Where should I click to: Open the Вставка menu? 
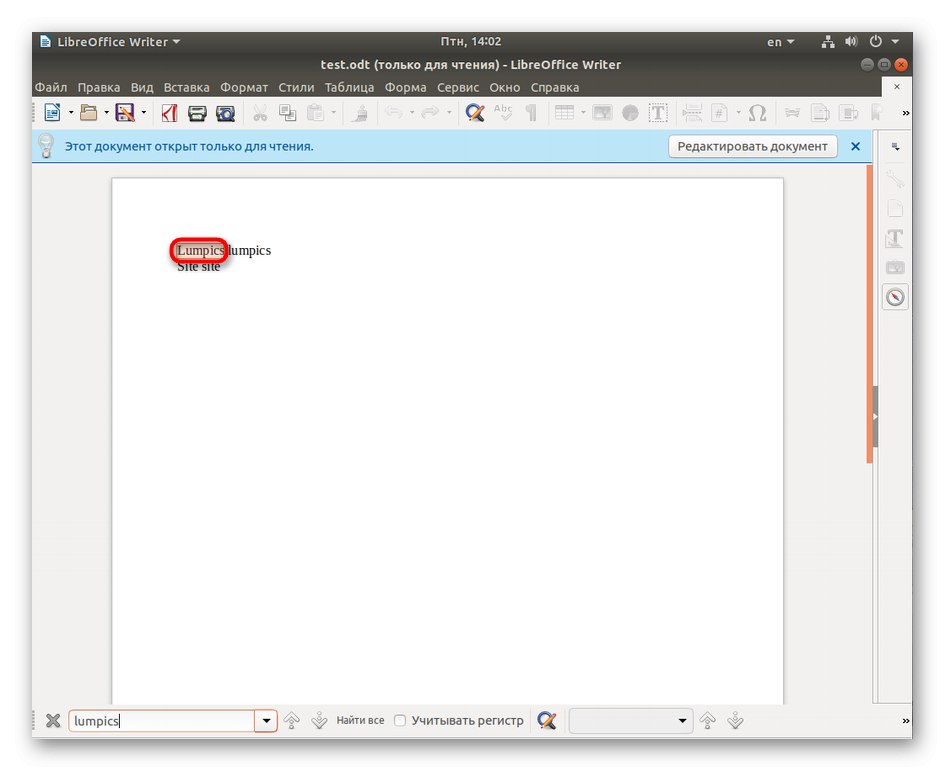point(187,87)
